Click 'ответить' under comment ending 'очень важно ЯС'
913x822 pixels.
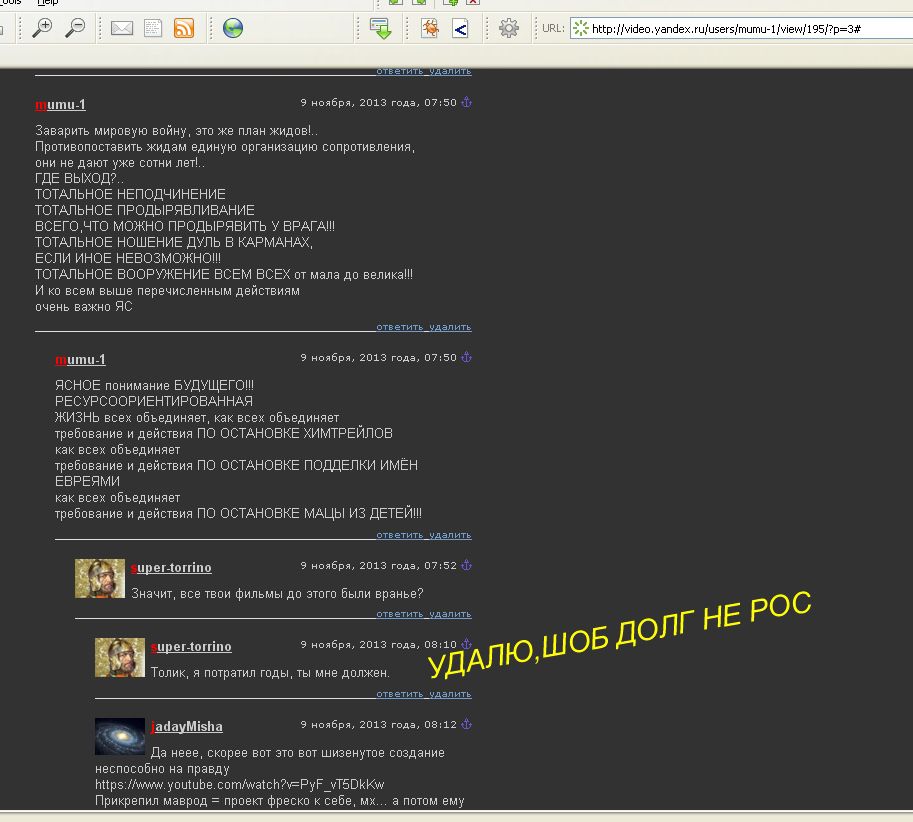399,327
